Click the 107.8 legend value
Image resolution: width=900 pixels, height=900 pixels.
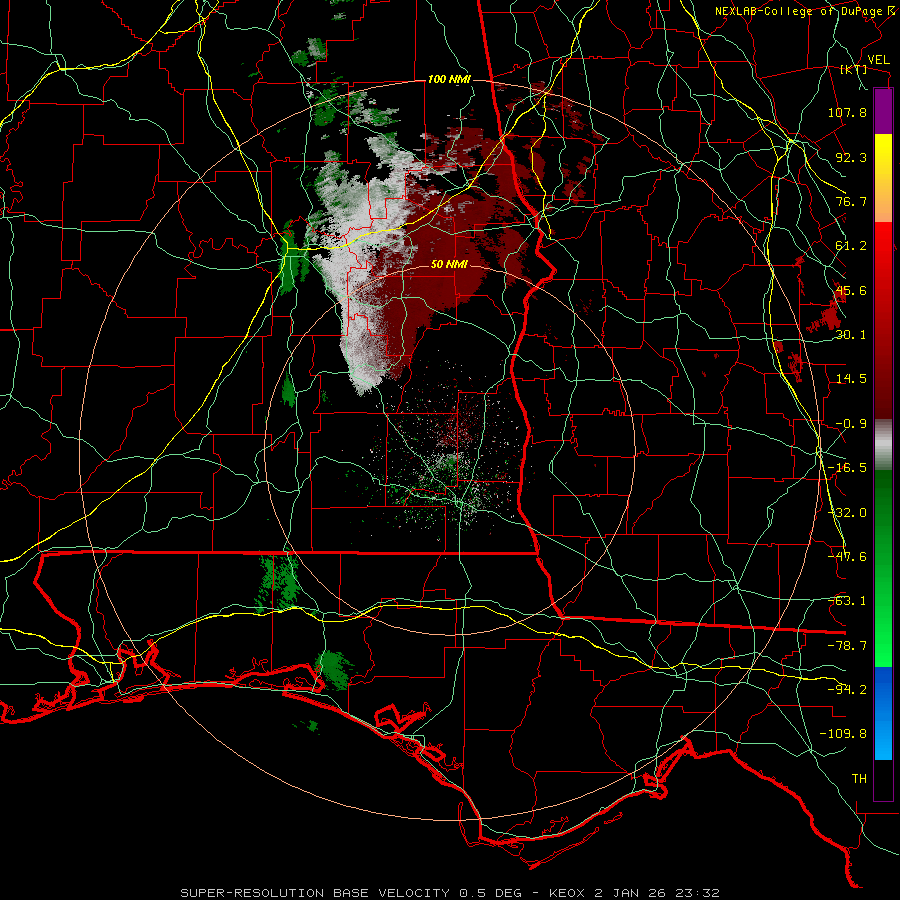point(847,112)
